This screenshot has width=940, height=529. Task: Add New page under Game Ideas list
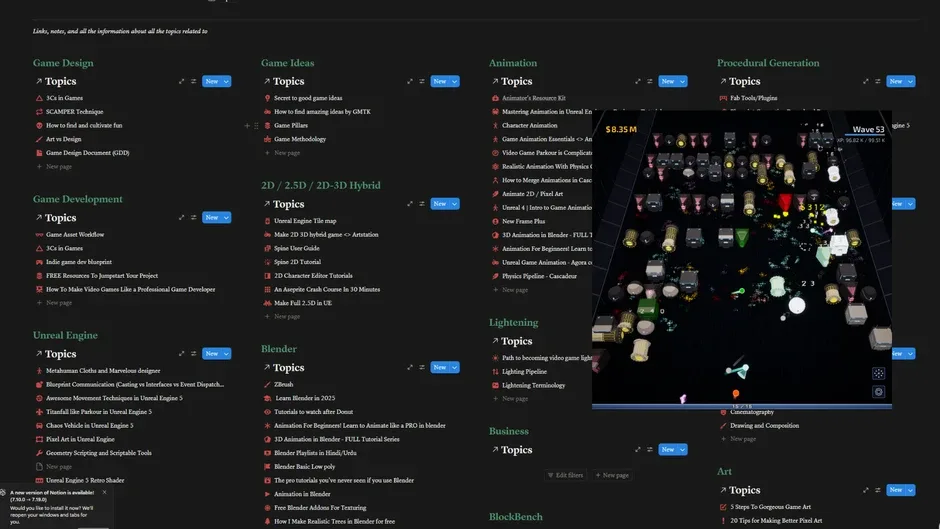click(x=282, y=153)
